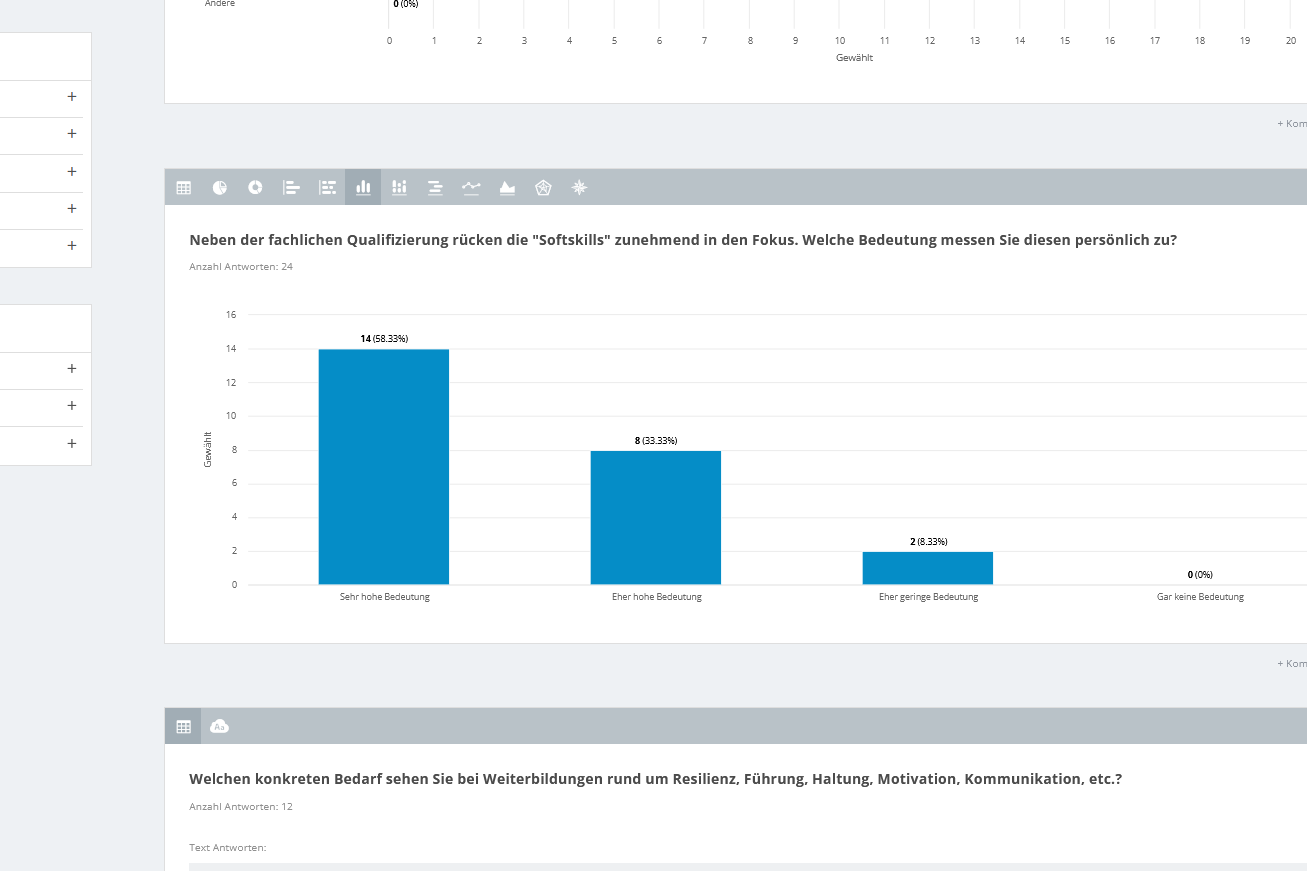Click the 'Eher geringe Bedeutung' bar
Image resolution: width=1307 pixels, height=871 pixels.
(928, 568)
